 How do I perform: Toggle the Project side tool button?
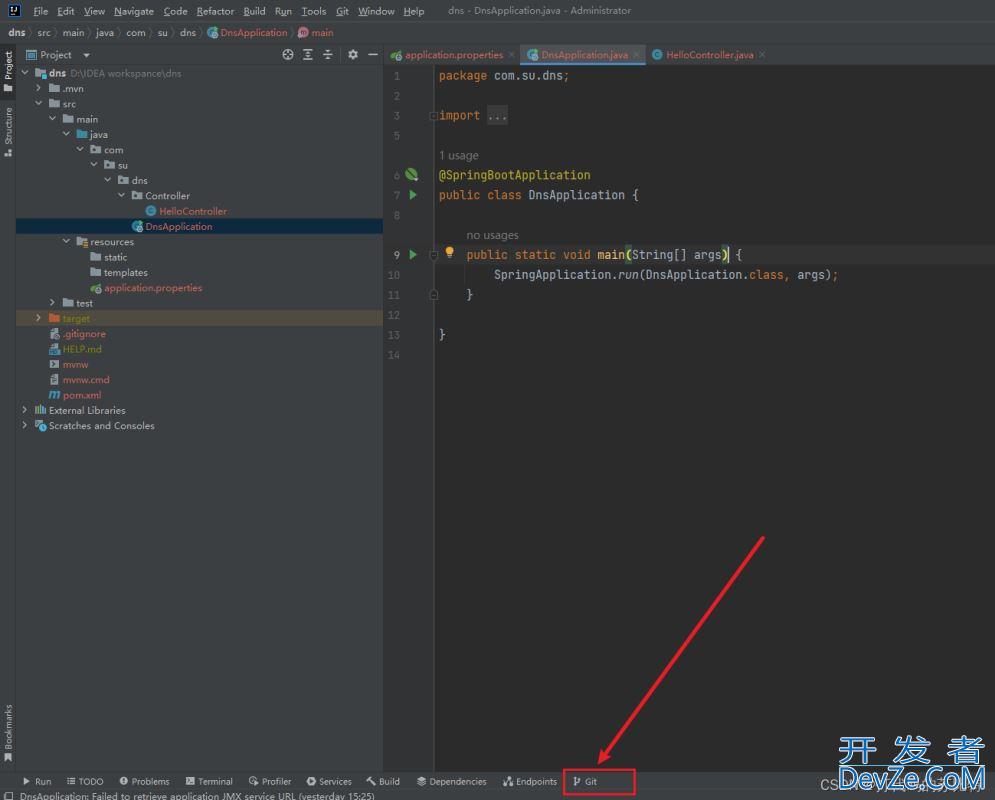8,71
